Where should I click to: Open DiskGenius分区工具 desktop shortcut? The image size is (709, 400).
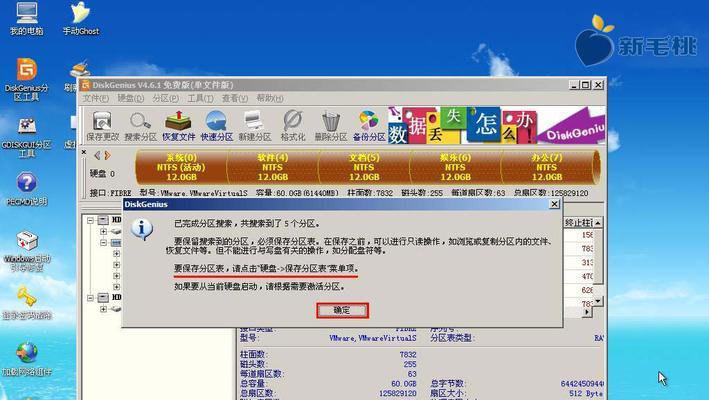point(27,79)
